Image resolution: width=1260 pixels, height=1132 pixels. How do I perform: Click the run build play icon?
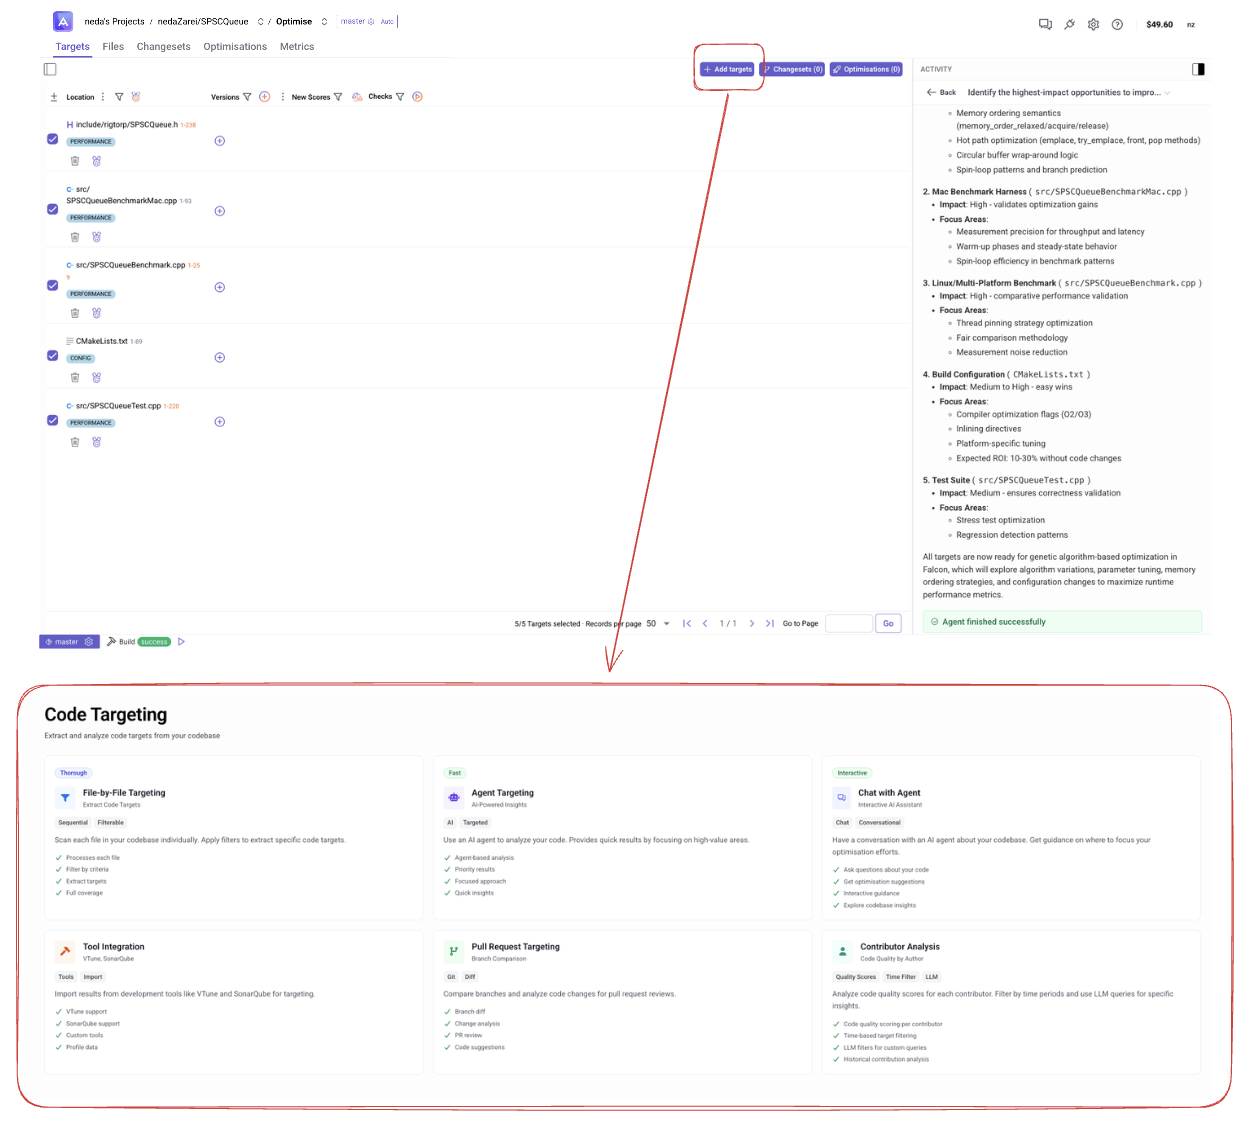[181, 641]
